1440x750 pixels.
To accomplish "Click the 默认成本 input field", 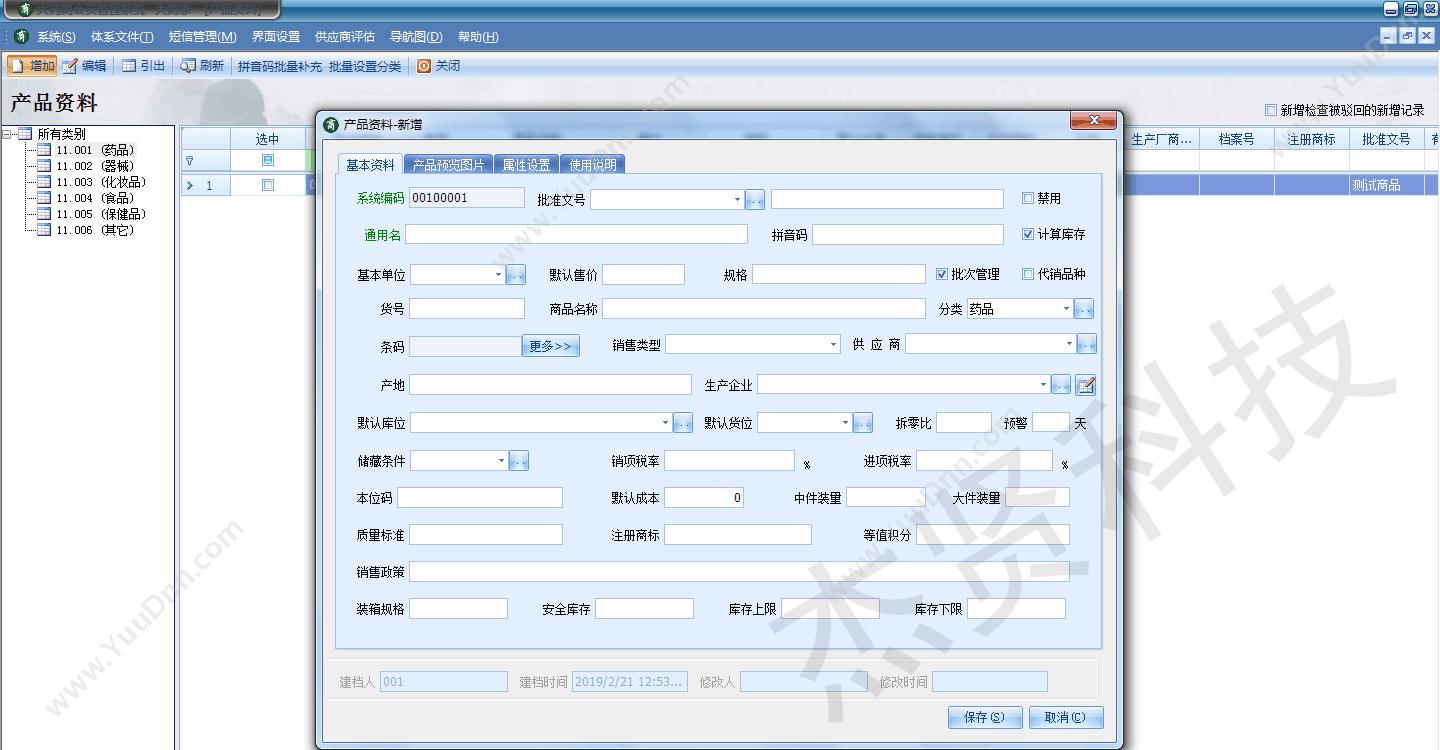I will tap(704, 497).
